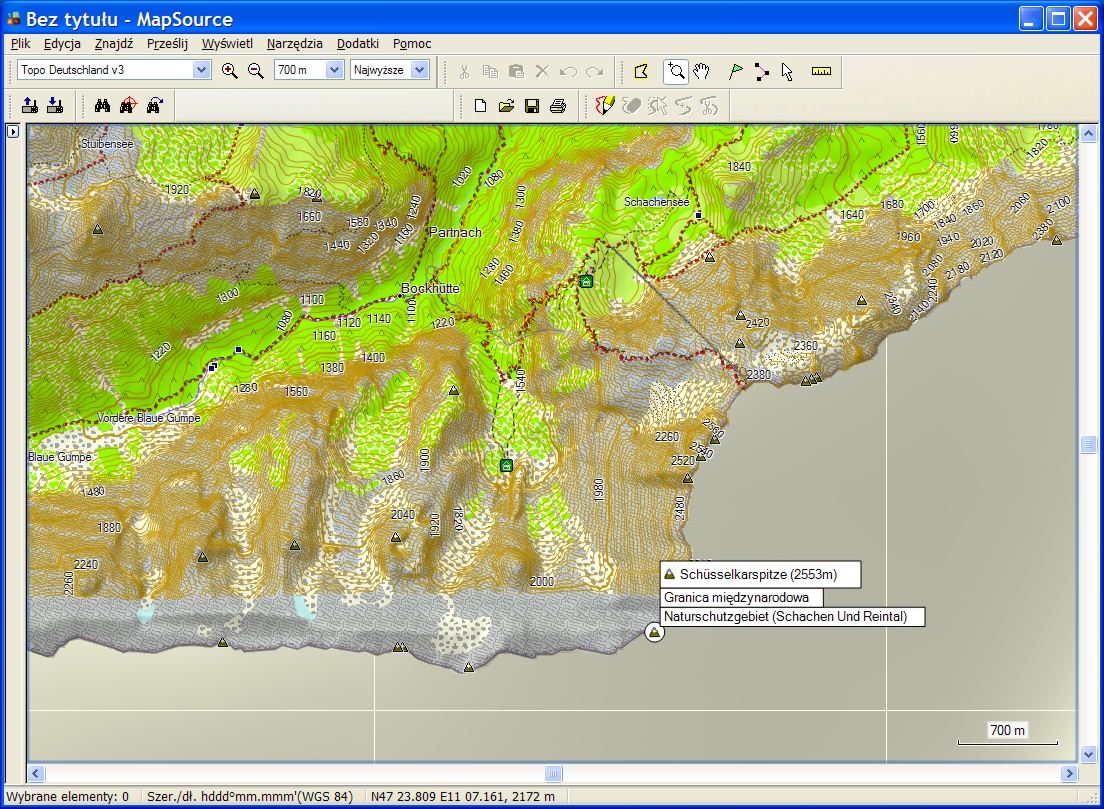Click the Find places binoculars icon
Image resolution: width=1104 pixels, height=809 pixels.
coord(102,105)
